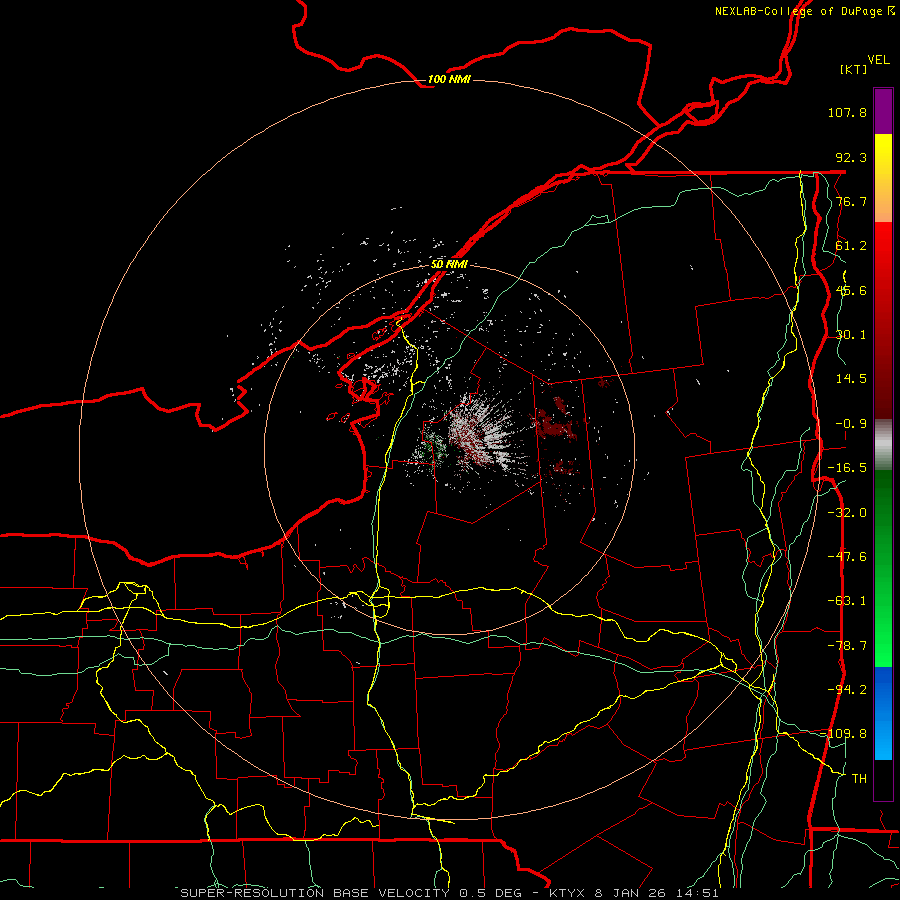Pick the red segment of the color bar

pos(883,320)
